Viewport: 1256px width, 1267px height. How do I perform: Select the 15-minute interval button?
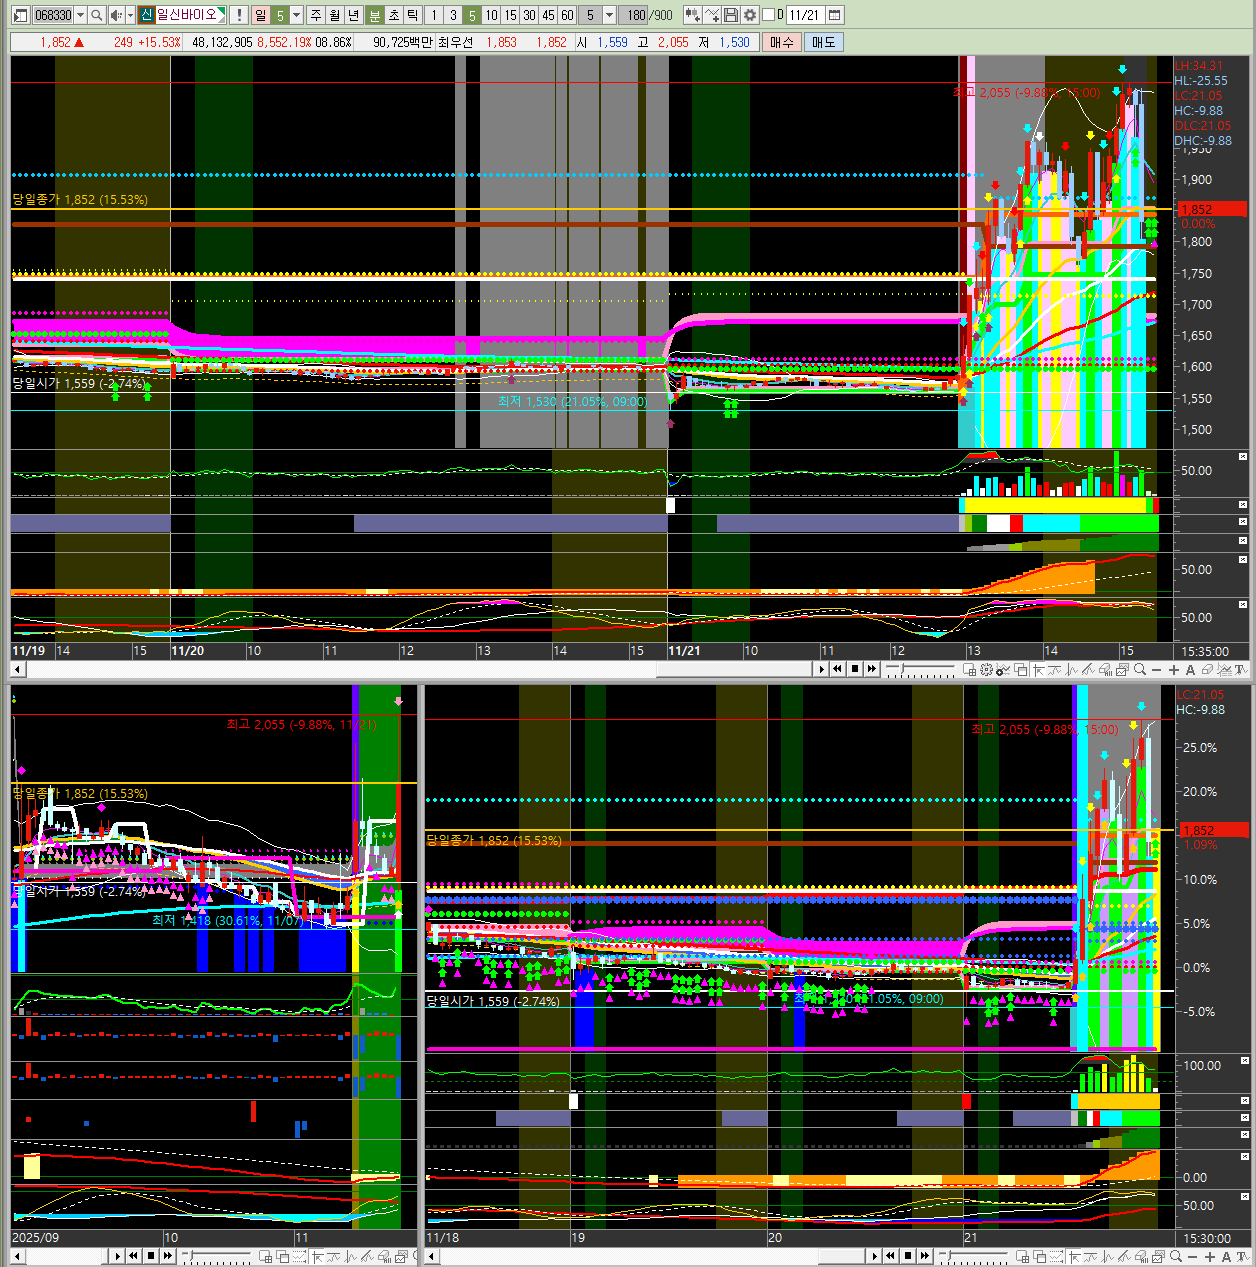(510, 15)
